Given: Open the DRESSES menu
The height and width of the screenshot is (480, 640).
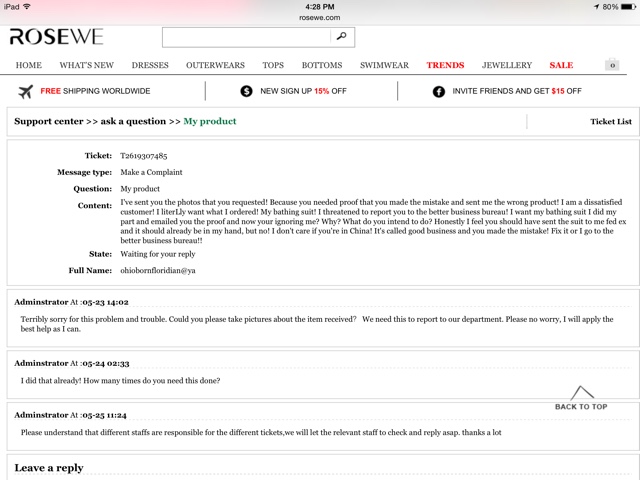Looking at the screenshot, I should click(x=150, y=65).
